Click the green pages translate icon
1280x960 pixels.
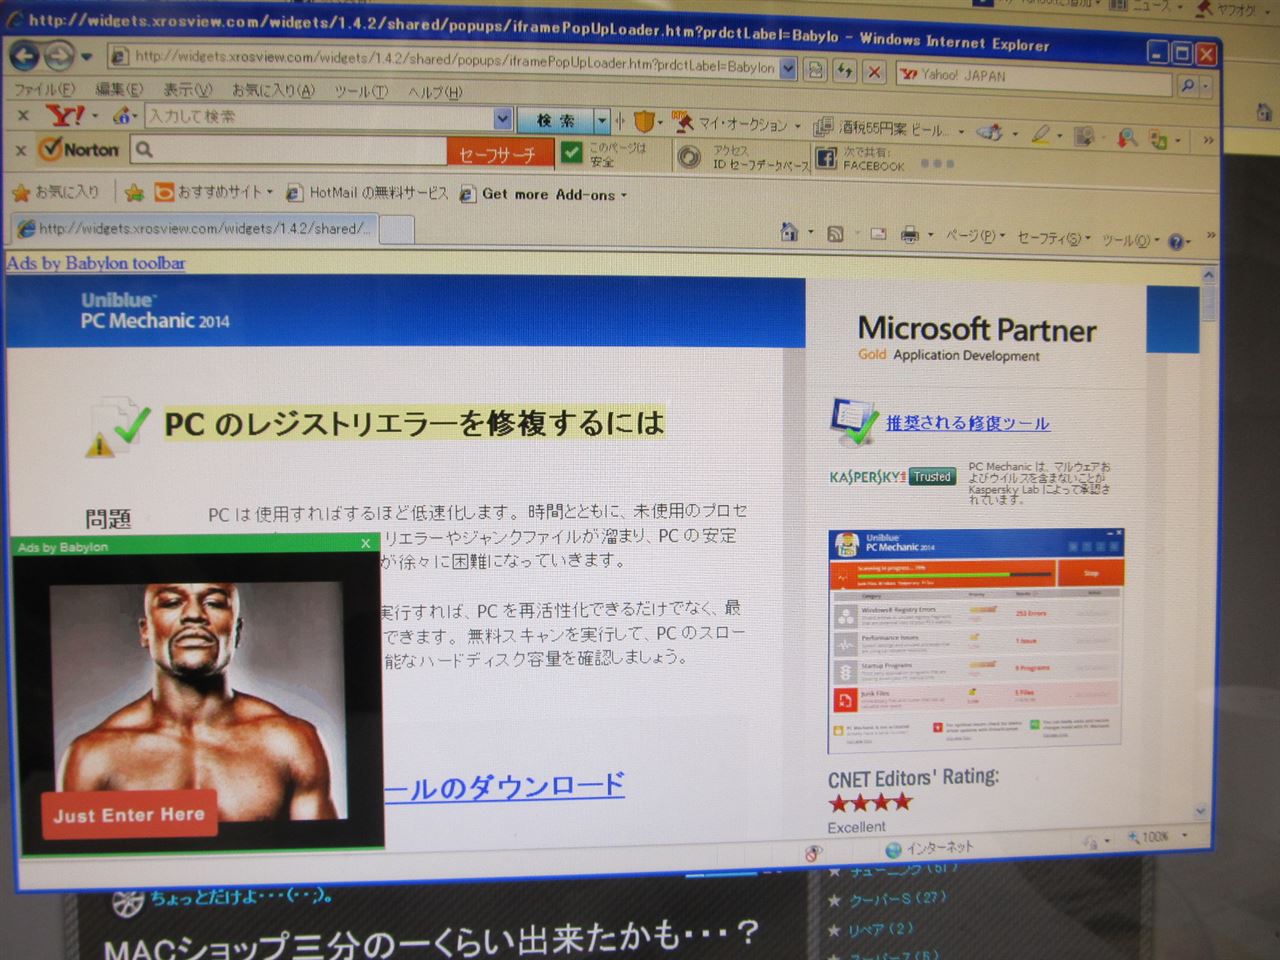(1159, 139)
